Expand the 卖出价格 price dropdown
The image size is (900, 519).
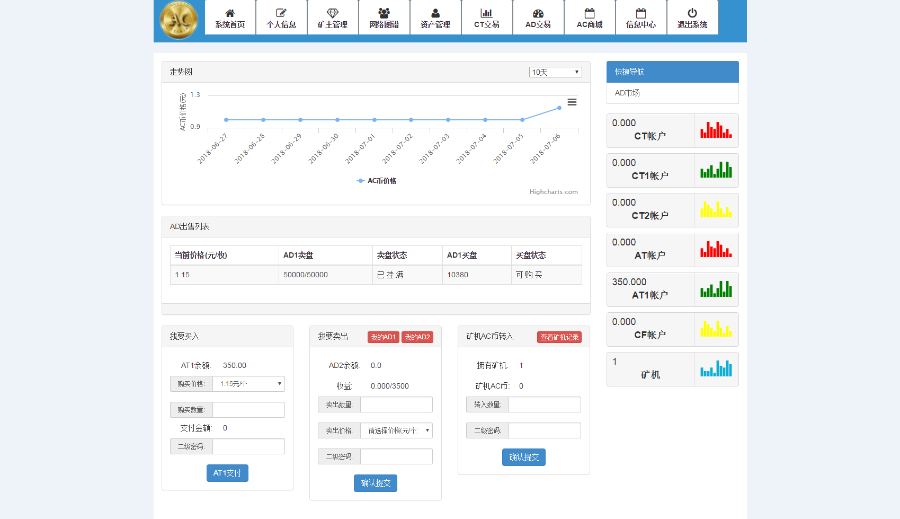pyautogui.click(x=397, y=431)
